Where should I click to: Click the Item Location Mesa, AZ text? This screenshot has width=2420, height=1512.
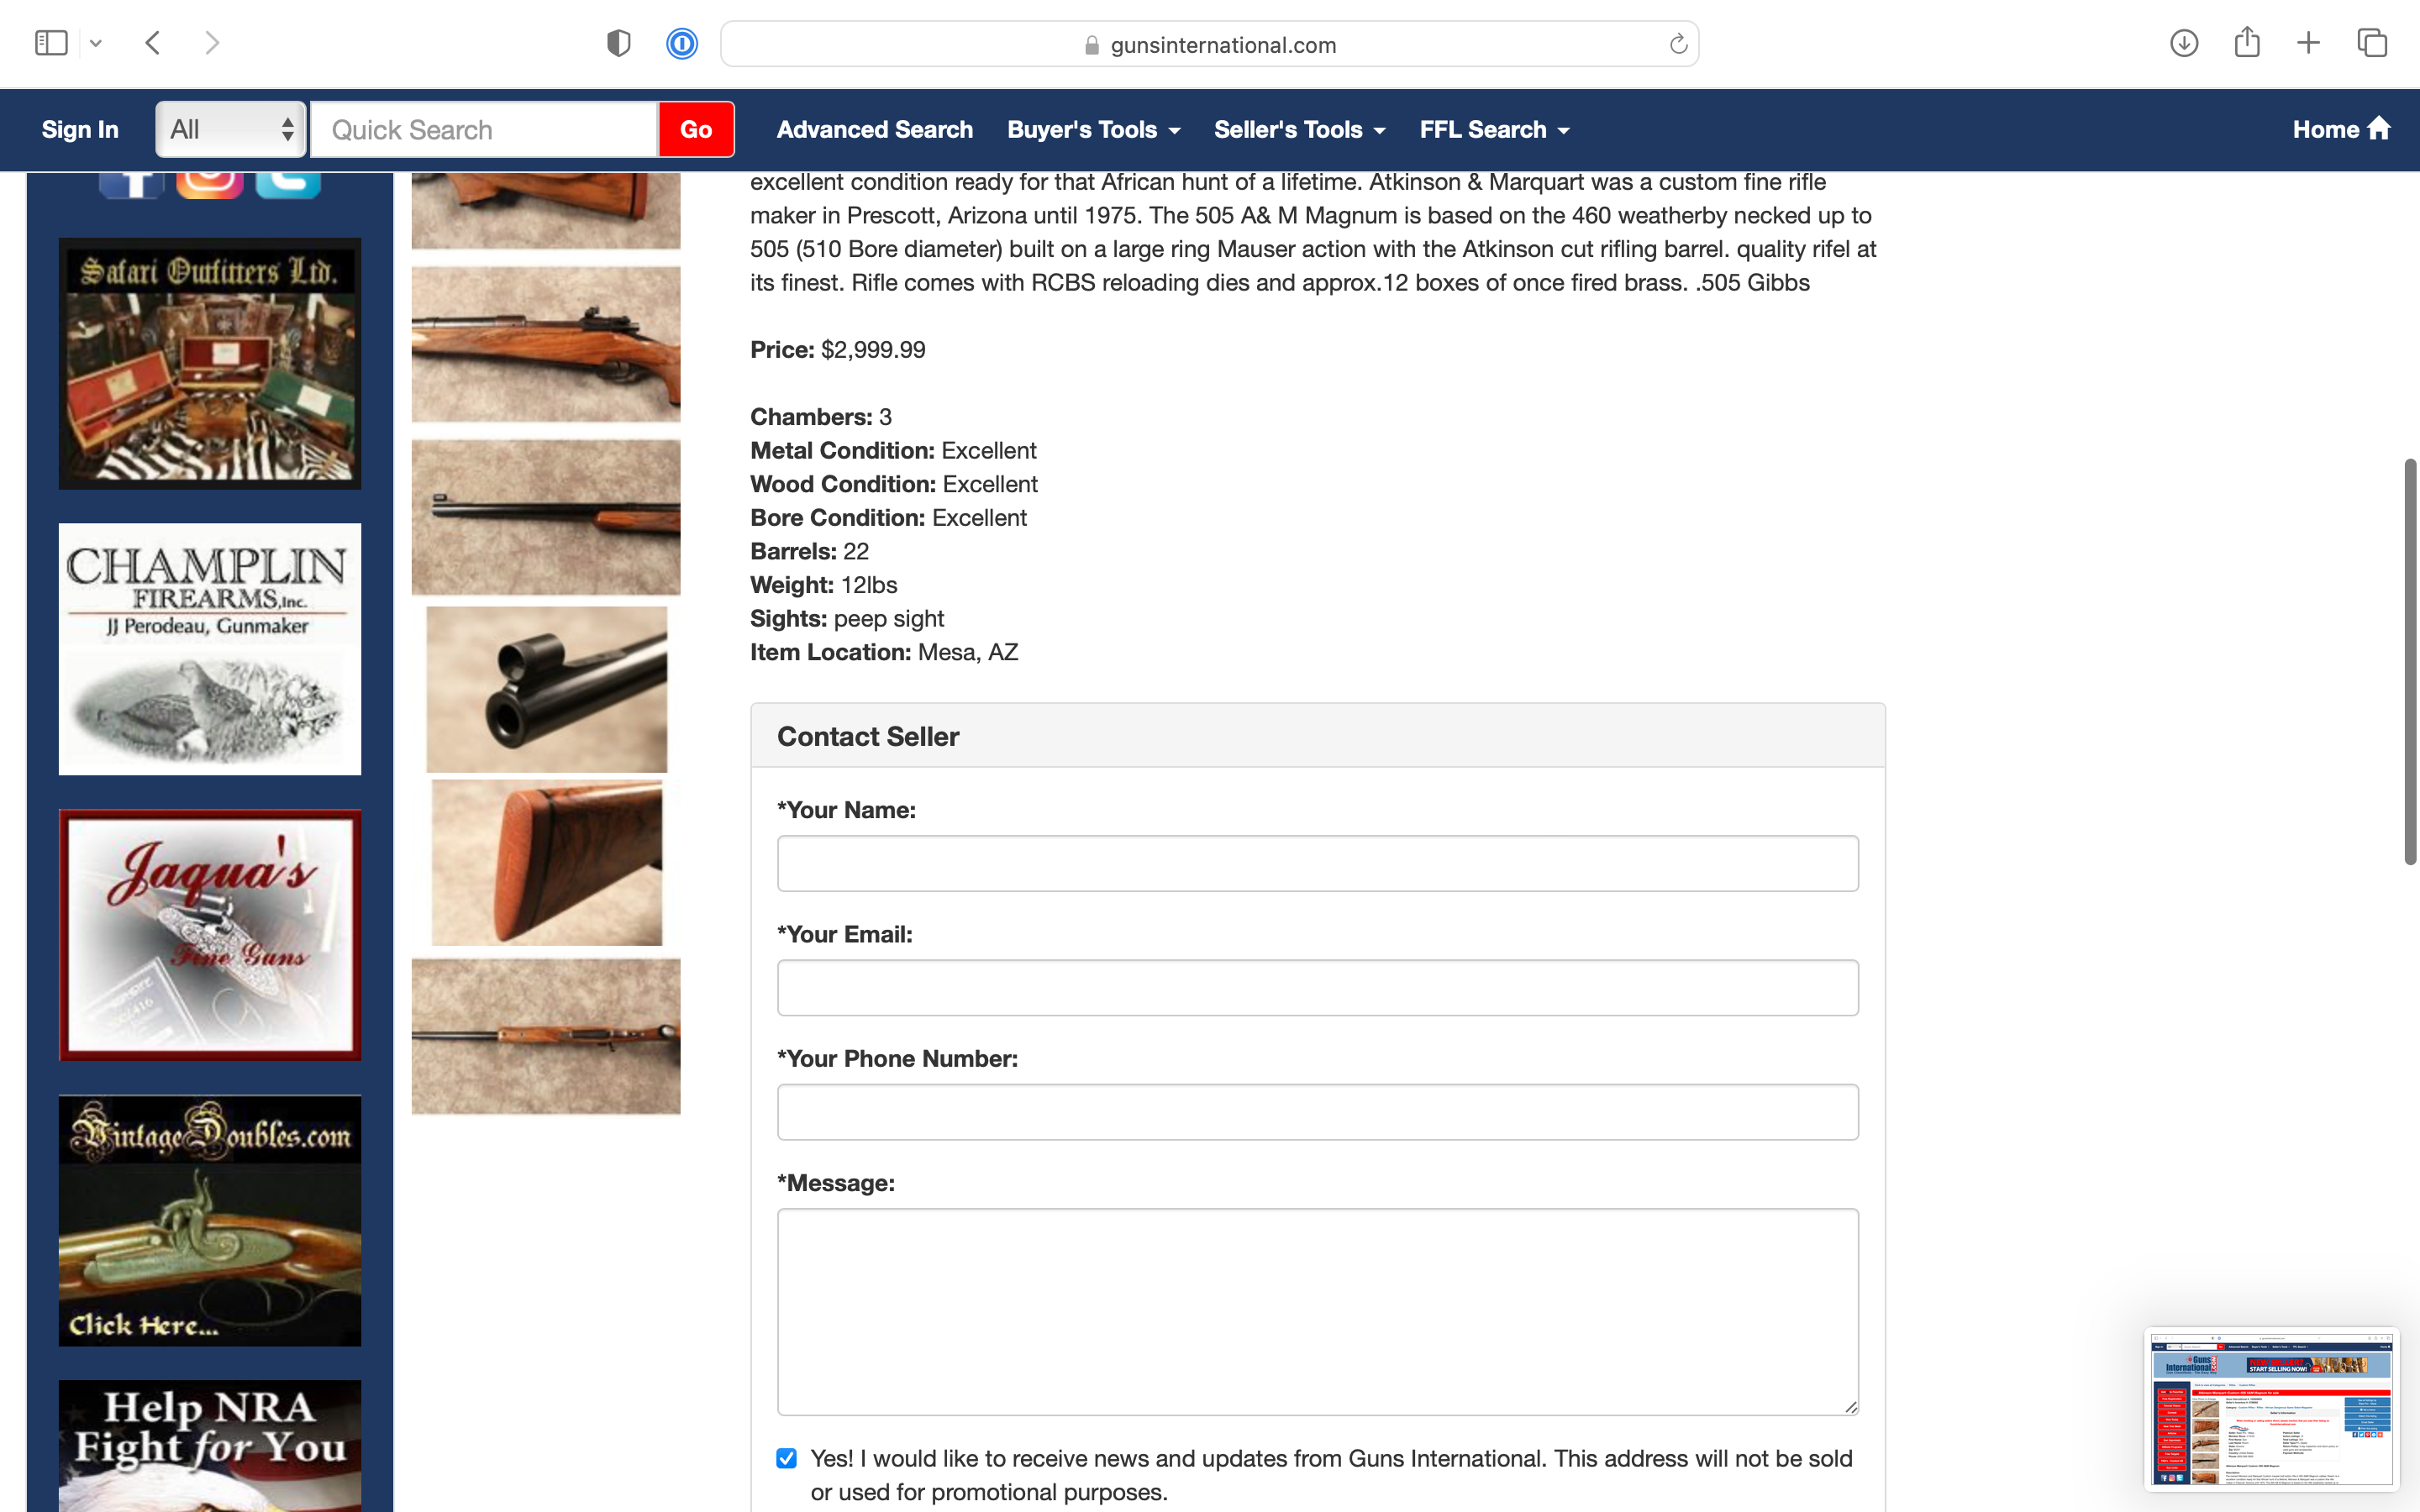tap(884, 652)
